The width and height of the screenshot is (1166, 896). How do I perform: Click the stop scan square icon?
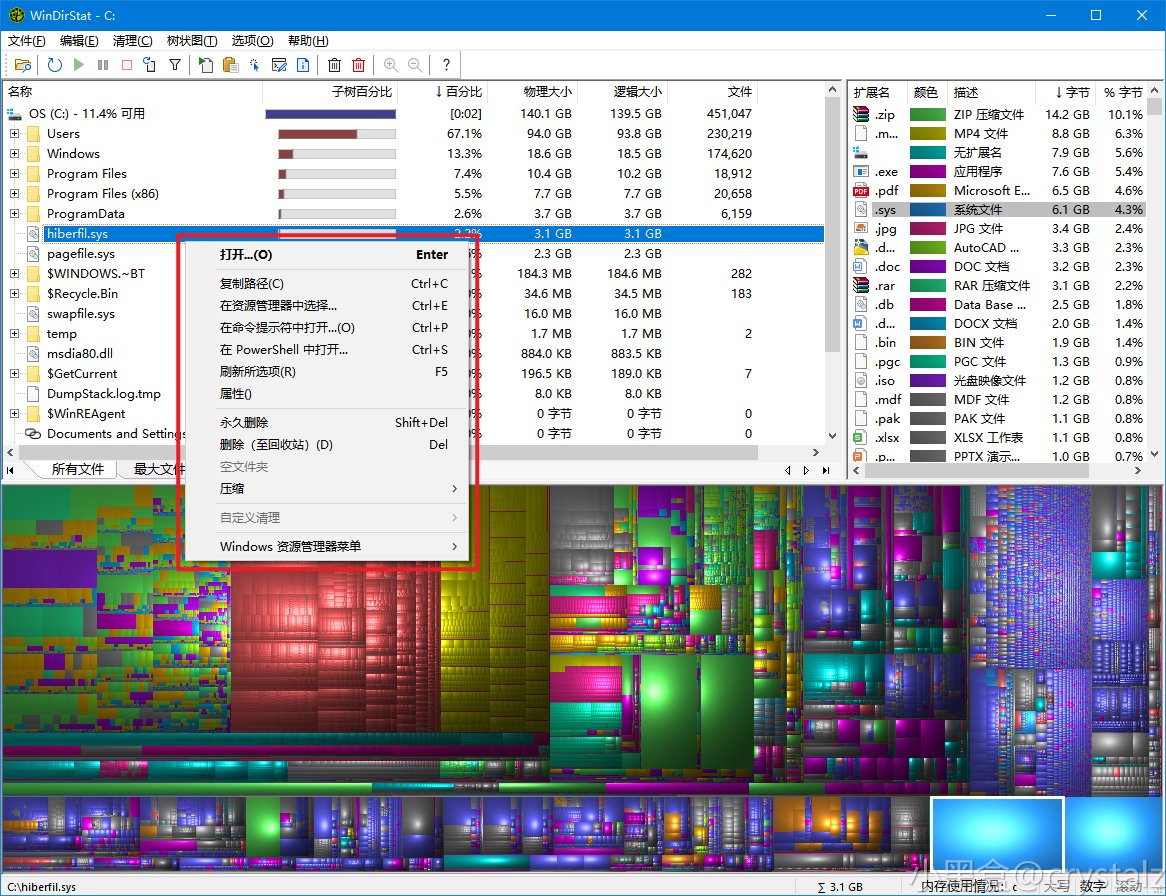127,65
